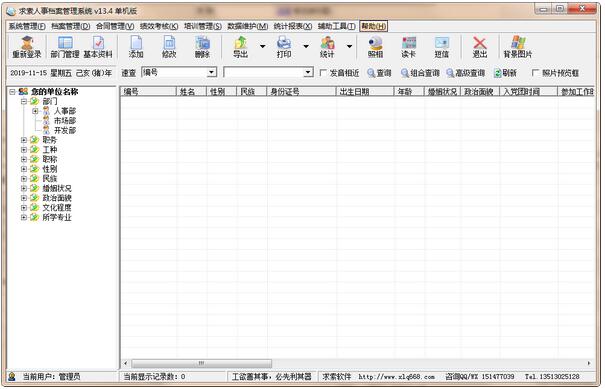This screenshot has width=605, height=389.
Task: Click the 退出 exit icon
Action: (480, 47)
